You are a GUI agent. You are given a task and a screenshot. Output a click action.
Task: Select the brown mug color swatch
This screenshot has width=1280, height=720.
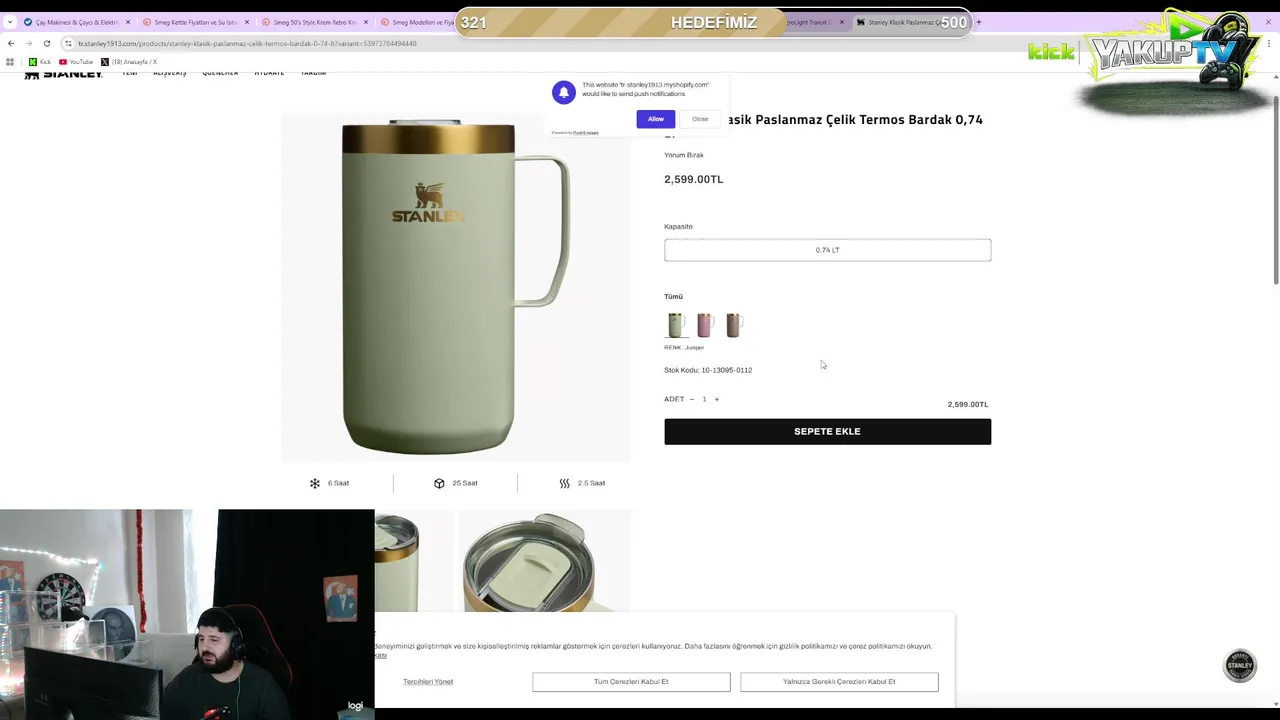click(x=734, y=325)
